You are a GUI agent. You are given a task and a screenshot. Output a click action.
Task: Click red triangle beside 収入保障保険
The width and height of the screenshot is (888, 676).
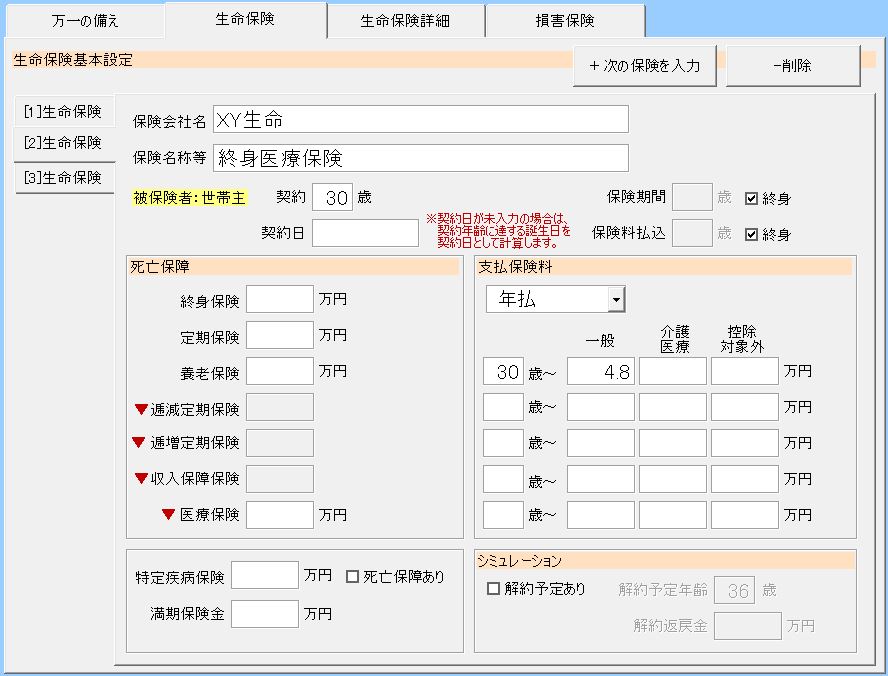141,478
